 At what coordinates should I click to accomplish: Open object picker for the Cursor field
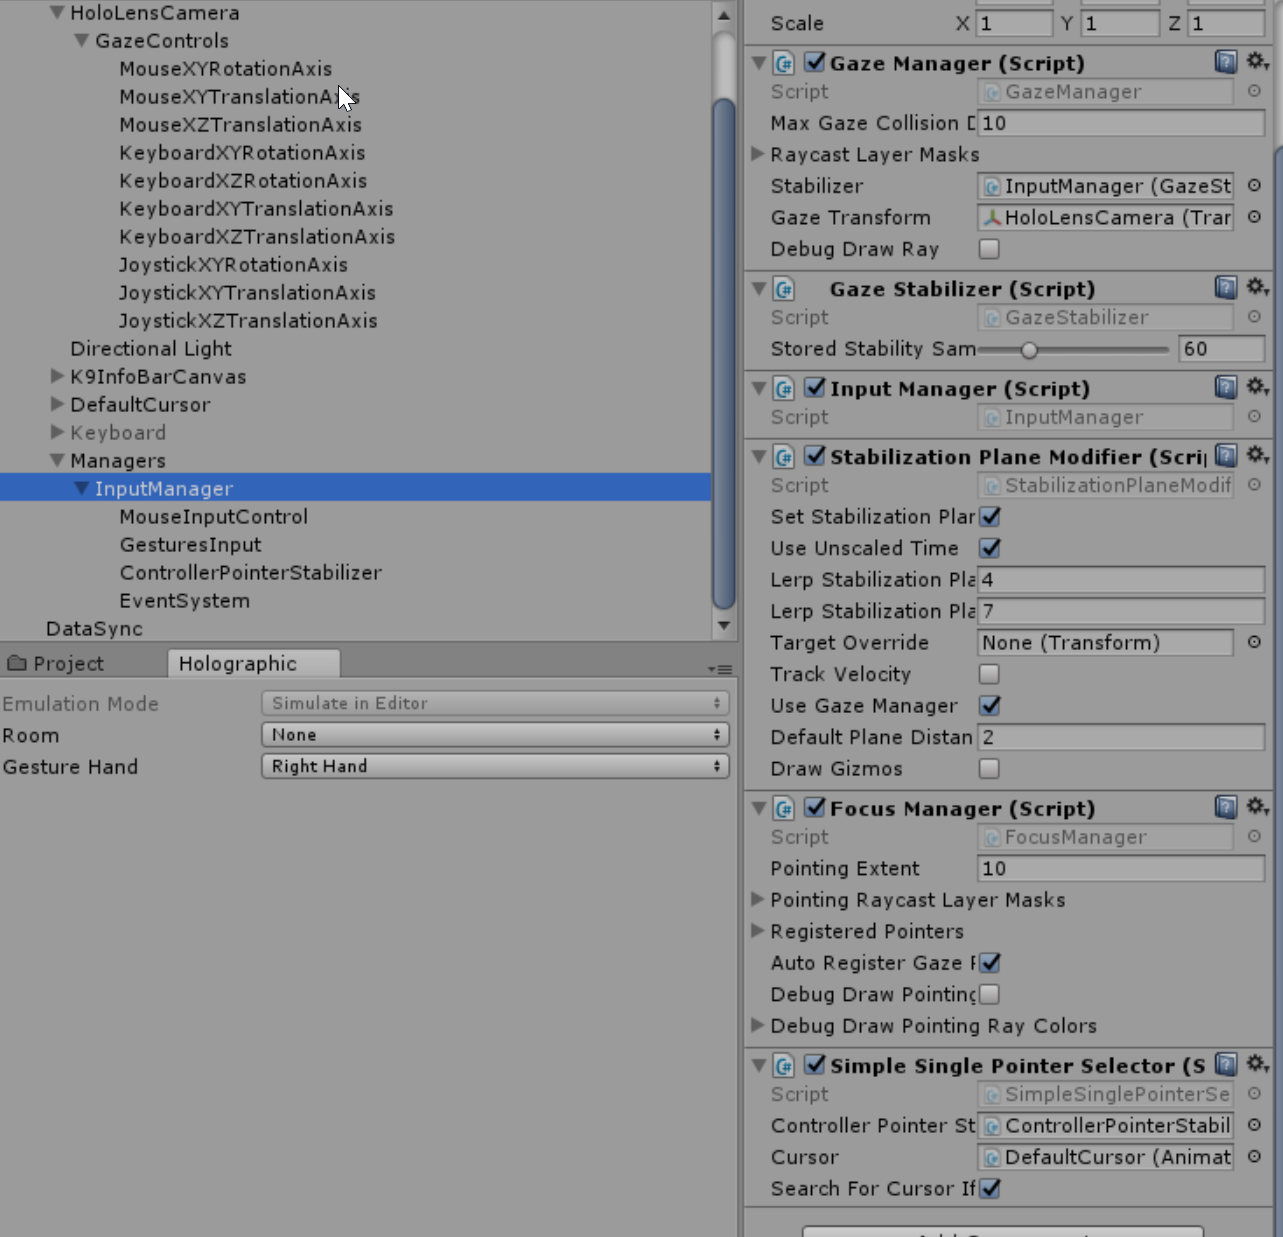tap(1254, 1157)
